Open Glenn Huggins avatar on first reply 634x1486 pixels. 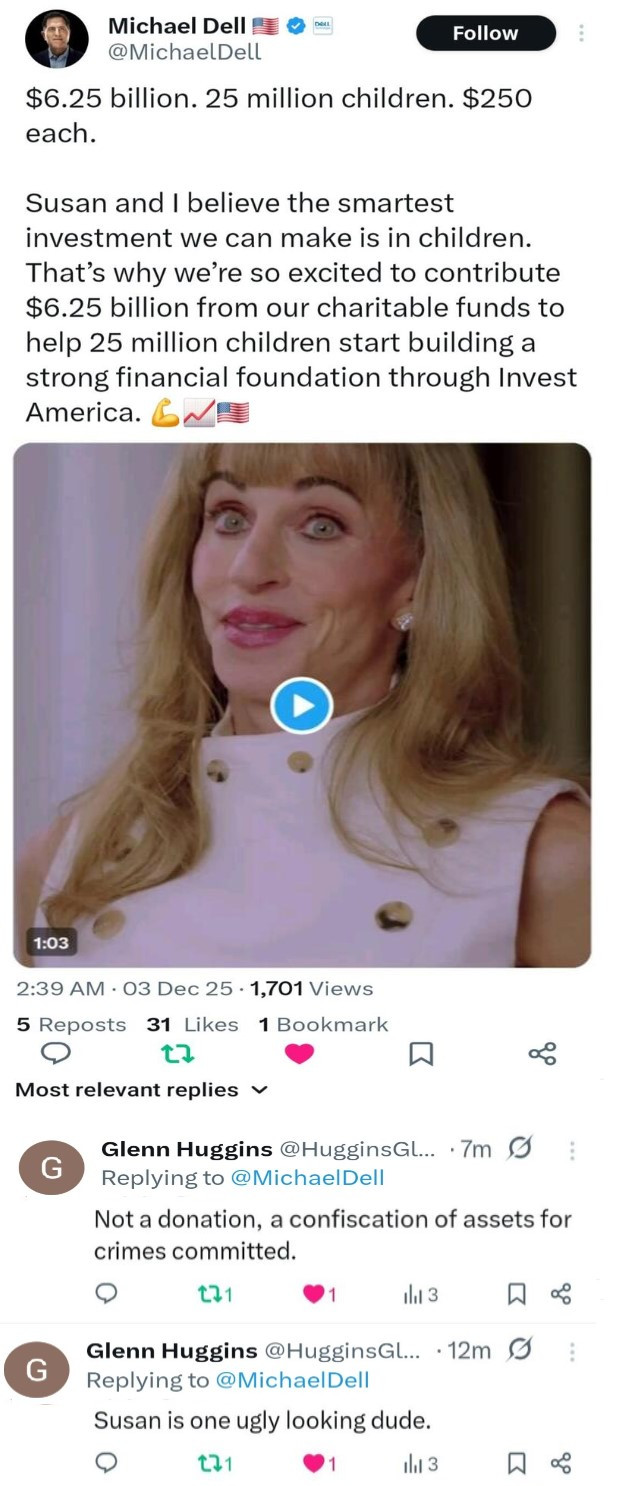(x=54, y=1167)
